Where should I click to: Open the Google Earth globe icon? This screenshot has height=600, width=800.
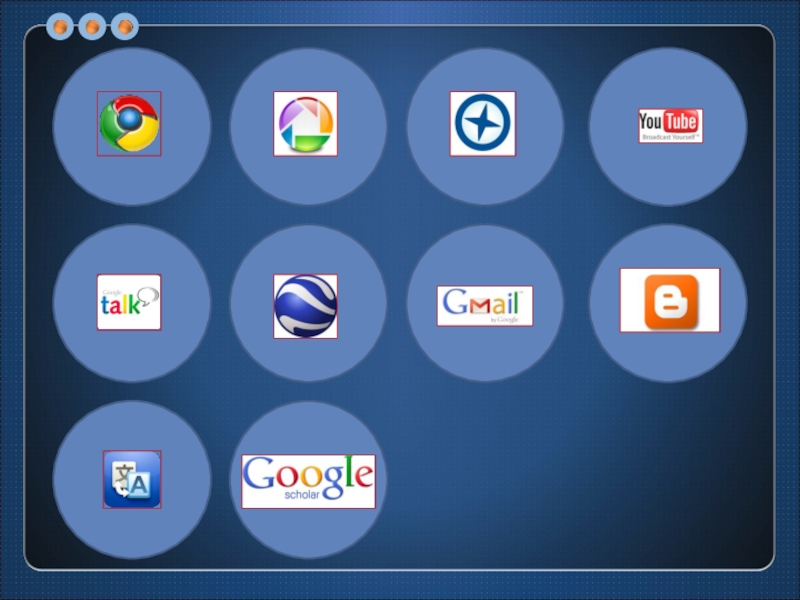306,306
